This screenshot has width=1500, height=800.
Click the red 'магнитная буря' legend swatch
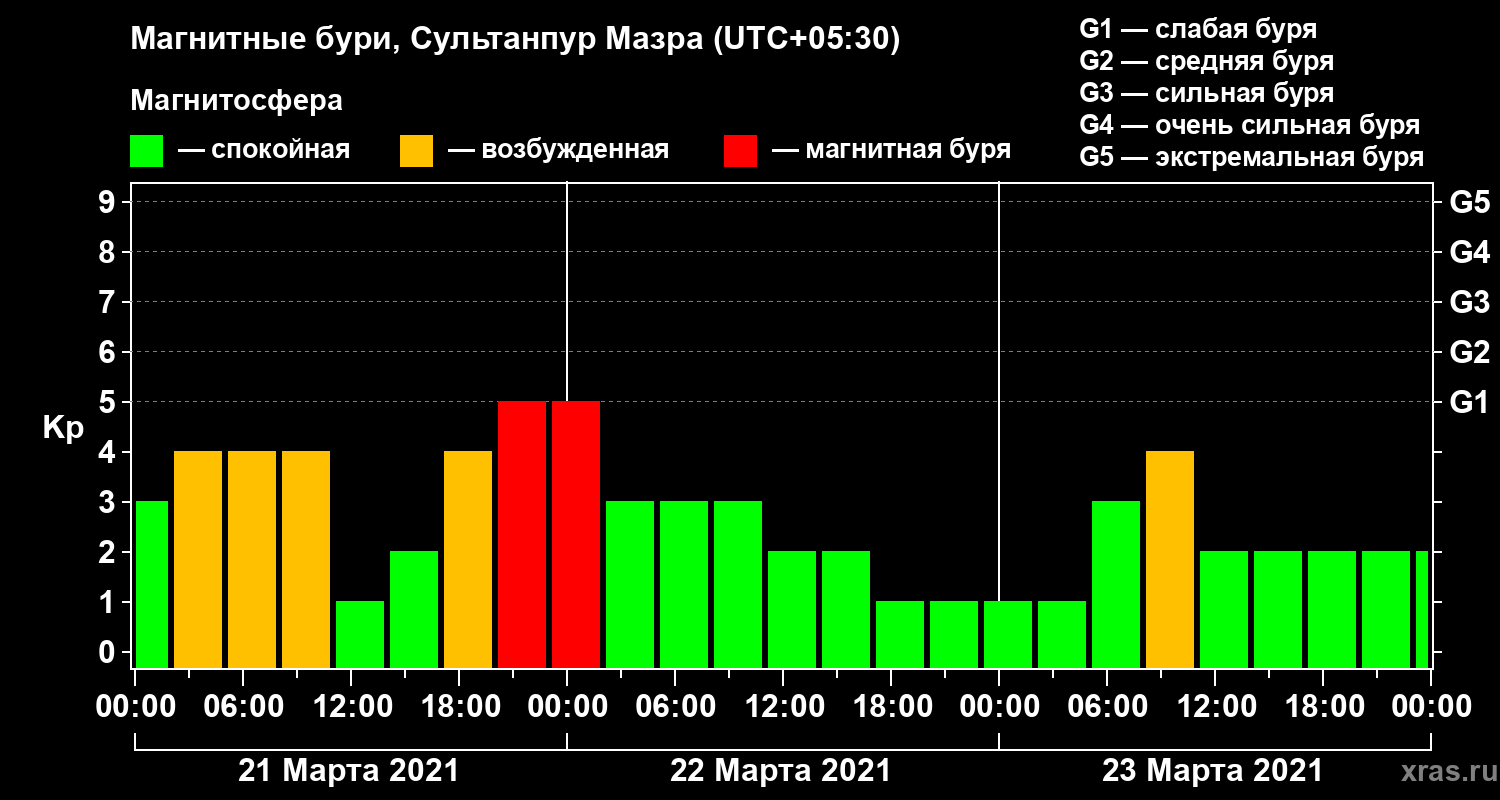point(740,151)
